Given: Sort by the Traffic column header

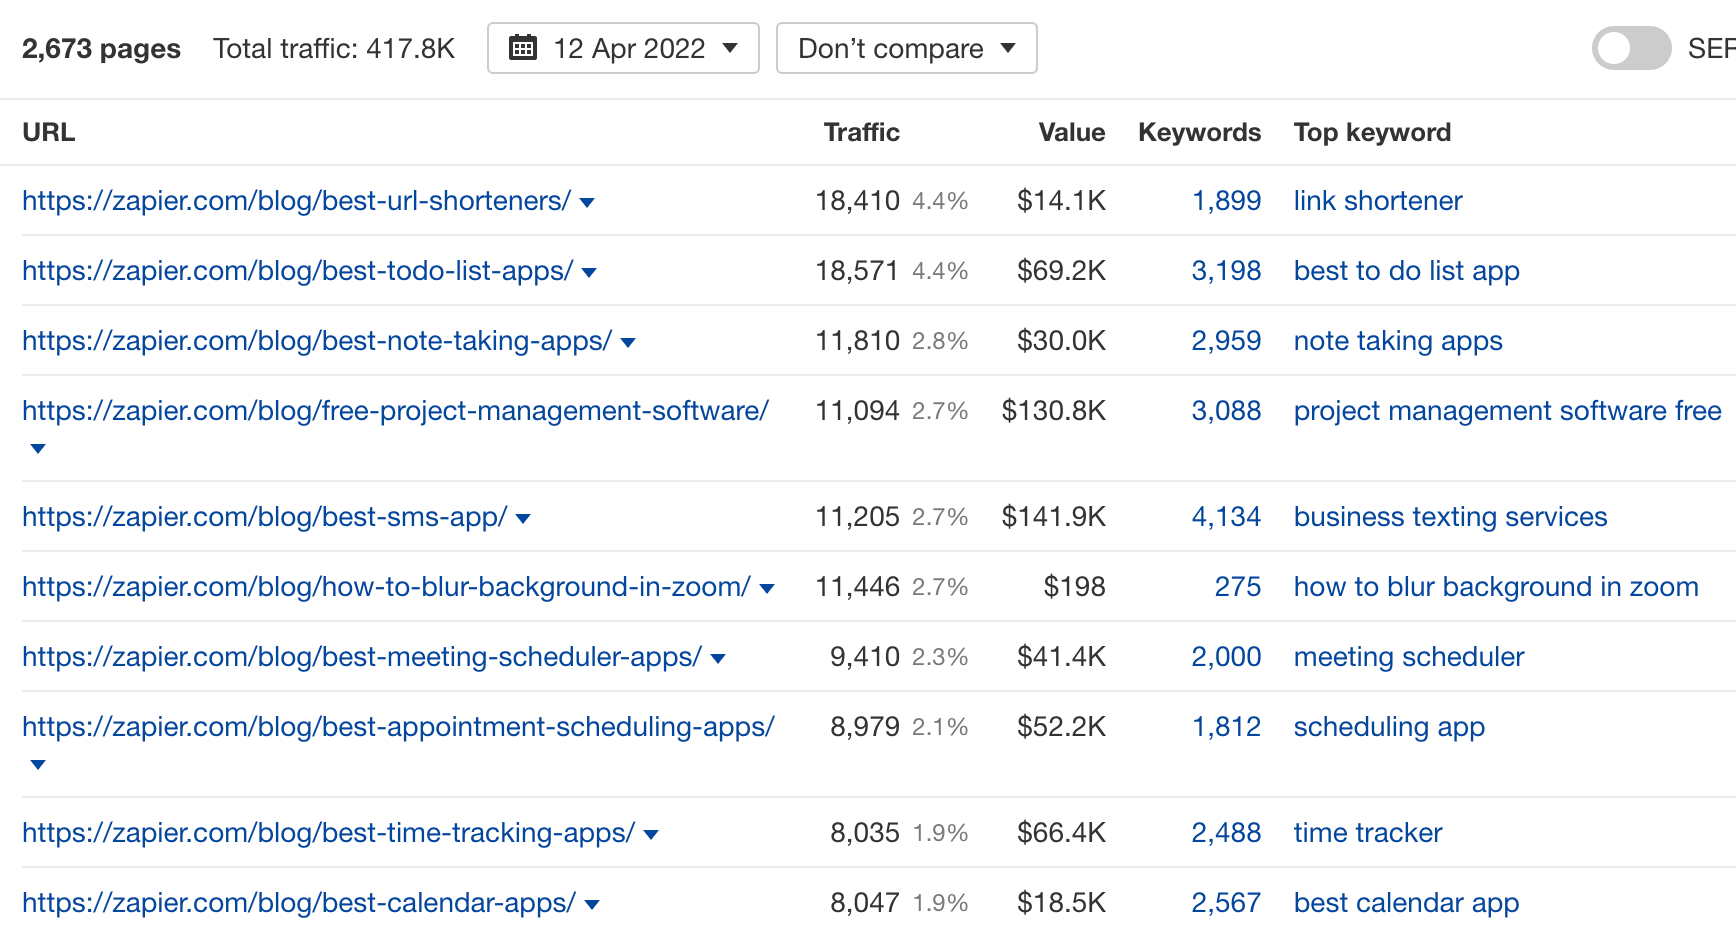Looking at the screenshot, I should coord(861,131).
